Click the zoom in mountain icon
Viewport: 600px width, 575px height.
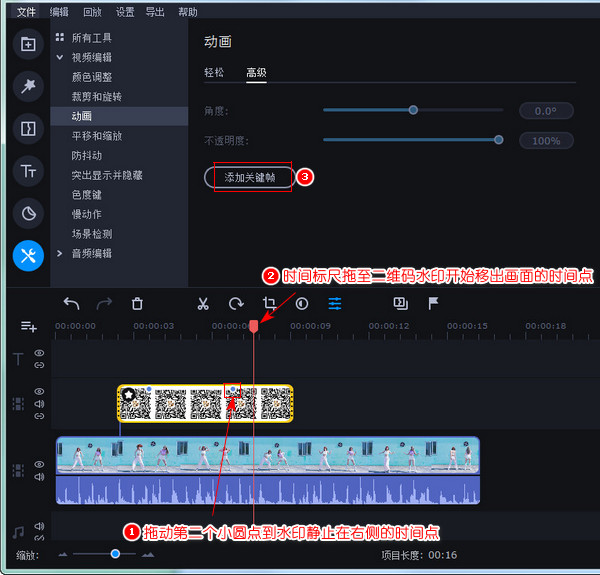pyautogui.click(x=148, y=554)
